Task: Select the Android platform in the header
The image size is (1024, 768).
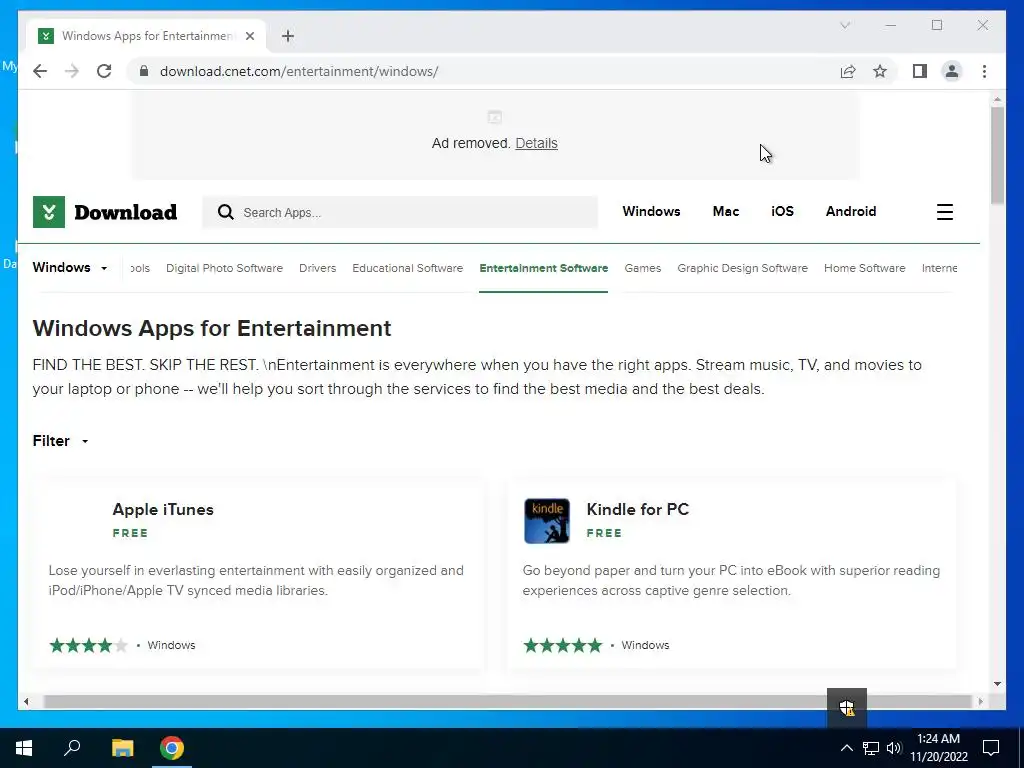Action: tap(850, 211)
